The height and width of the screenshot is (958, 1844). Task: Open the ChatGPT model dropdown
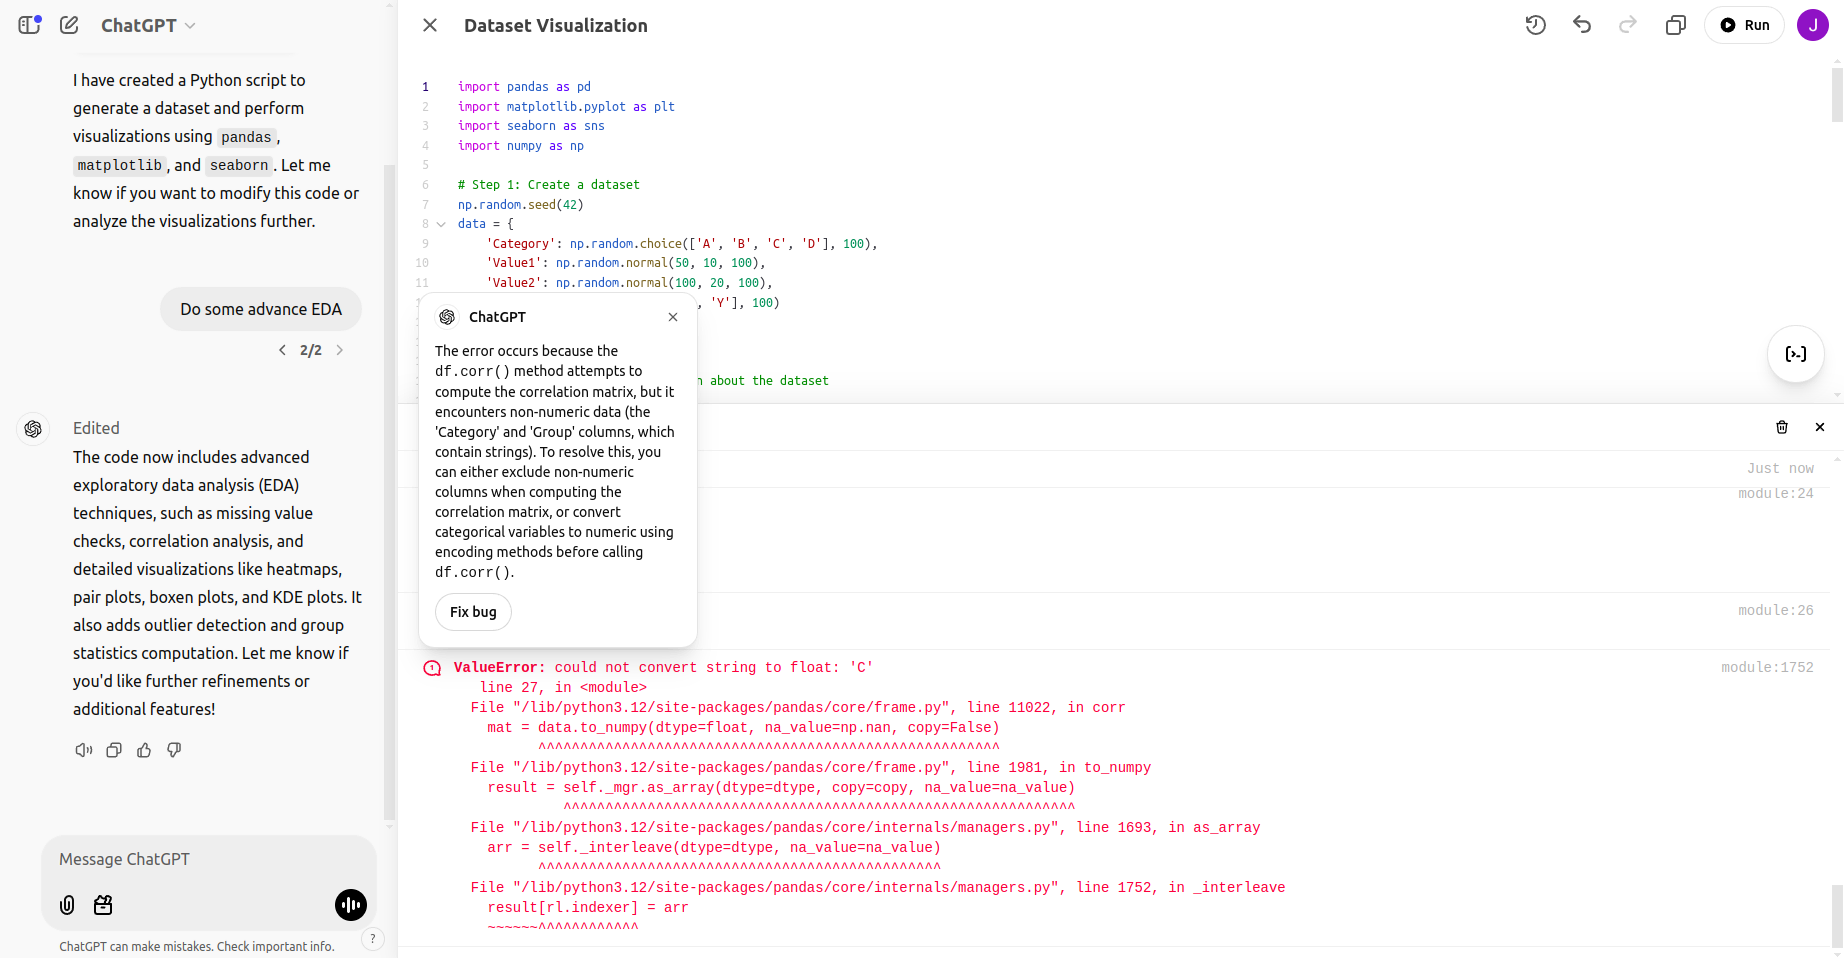(148, 25)
